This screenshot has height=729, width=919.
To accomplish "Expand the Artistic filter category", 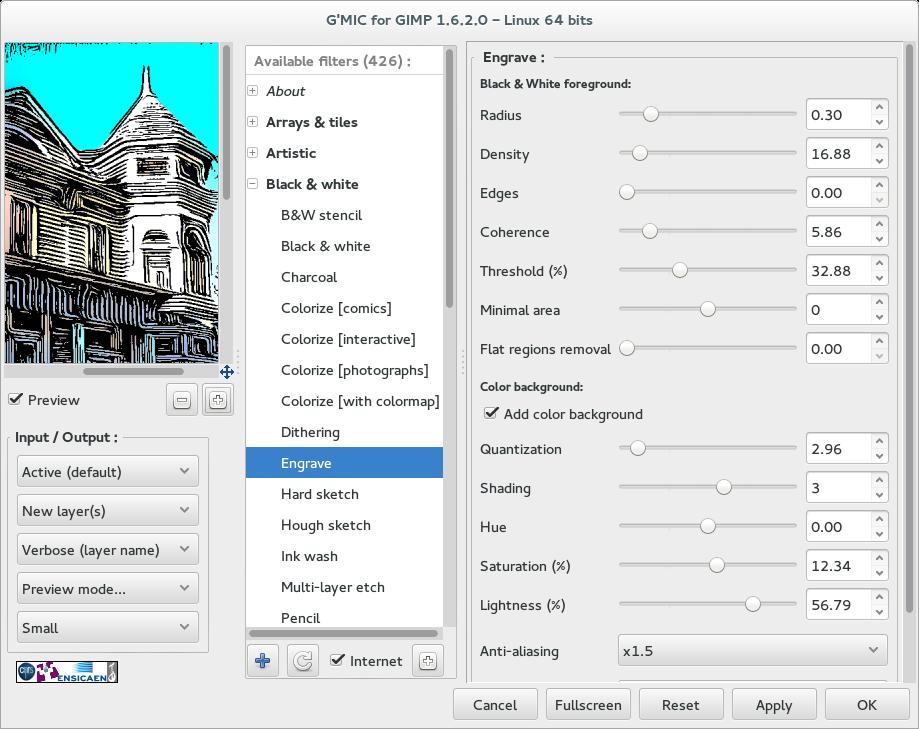I will click(x=253, y=153).
